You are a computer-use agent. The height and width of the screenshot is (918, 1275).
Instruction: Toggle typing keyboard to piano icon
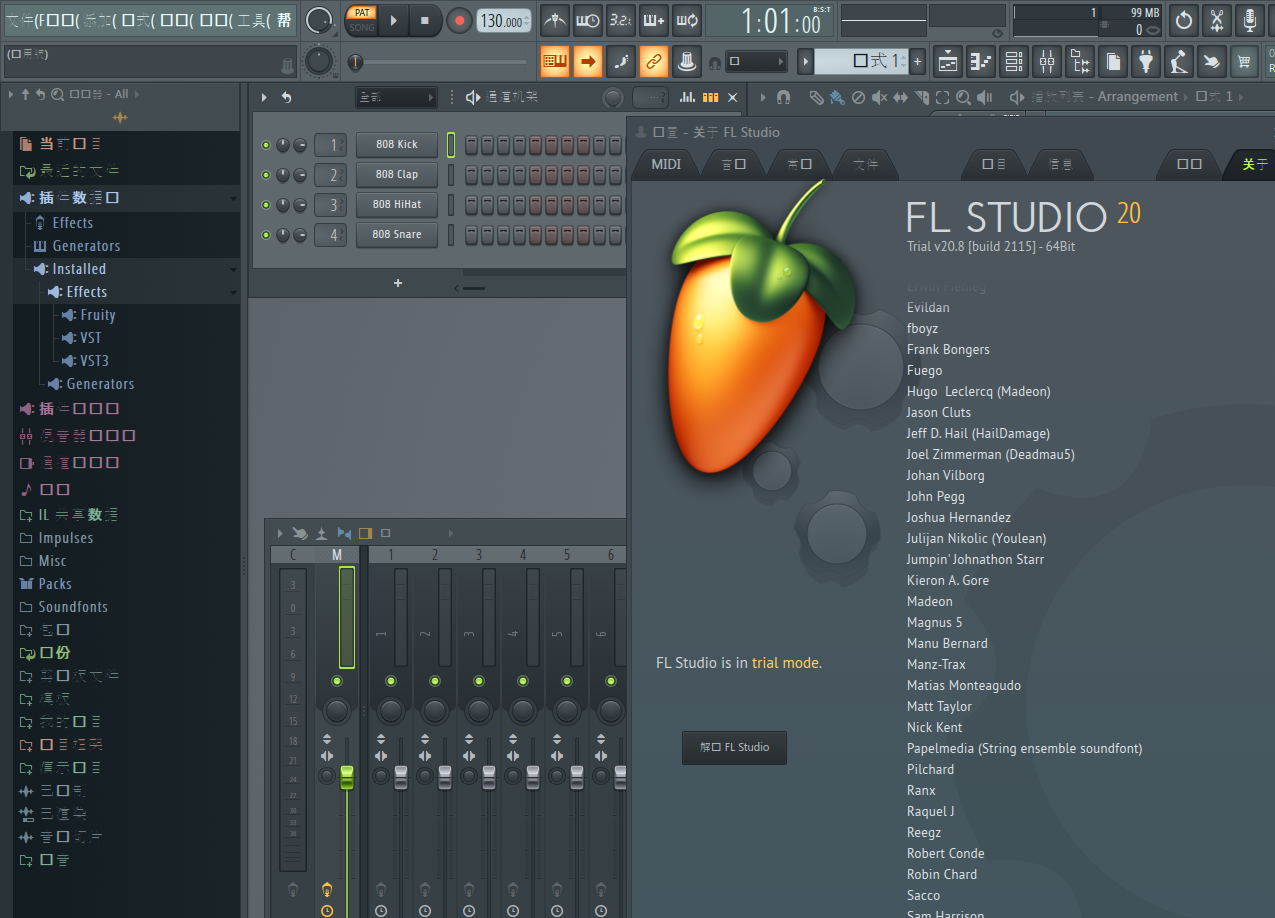555,61
